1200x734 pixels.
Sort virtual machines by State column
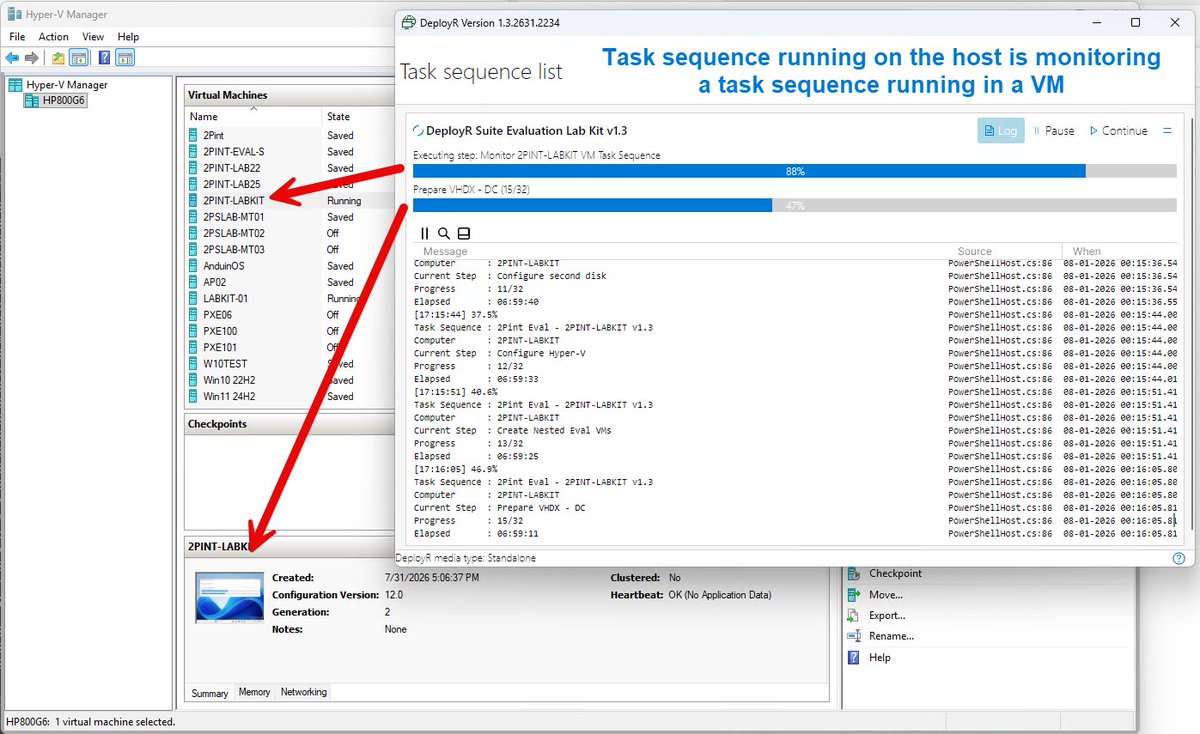358,117
